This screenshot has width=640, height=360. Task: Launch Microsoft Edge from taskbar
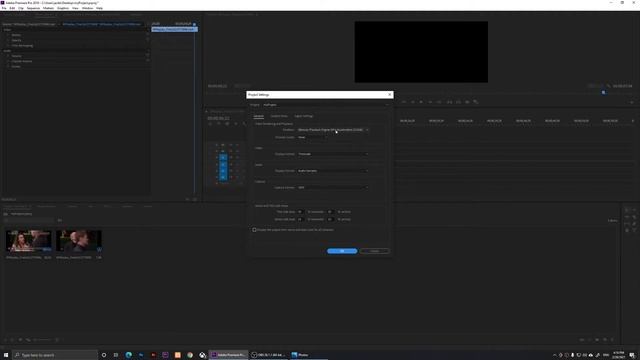[129, 355]
